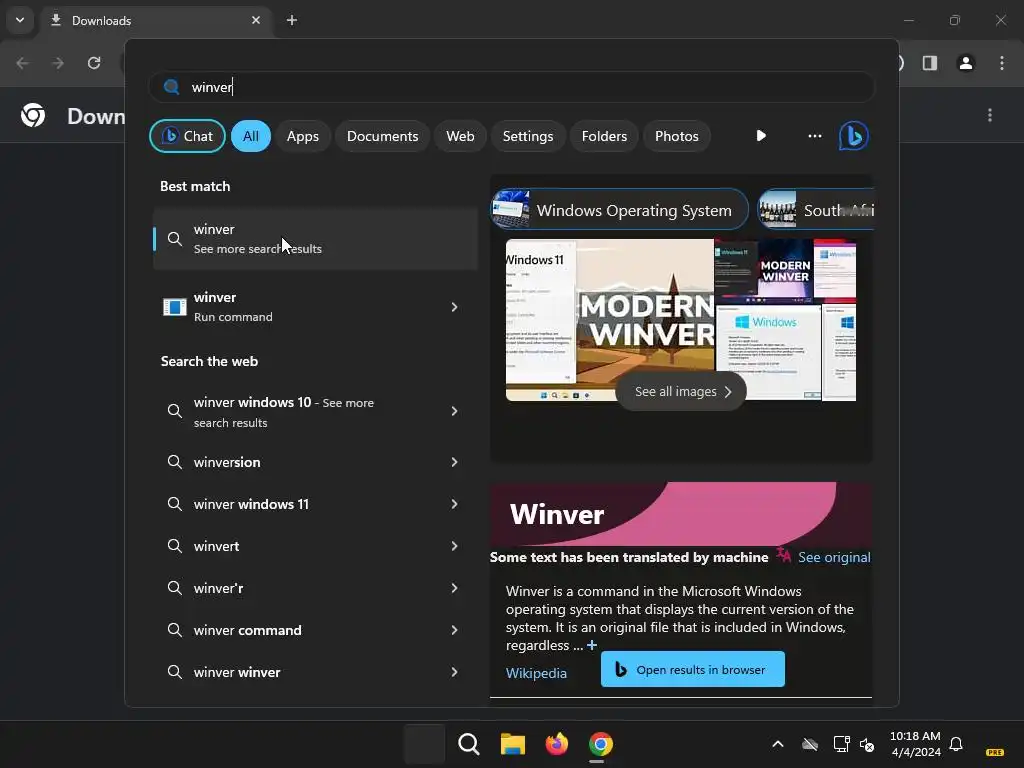Expand the winver windows 10 suggestion arrow
Viewport: 1024px width, 768px height.
(x=455, y=411)
